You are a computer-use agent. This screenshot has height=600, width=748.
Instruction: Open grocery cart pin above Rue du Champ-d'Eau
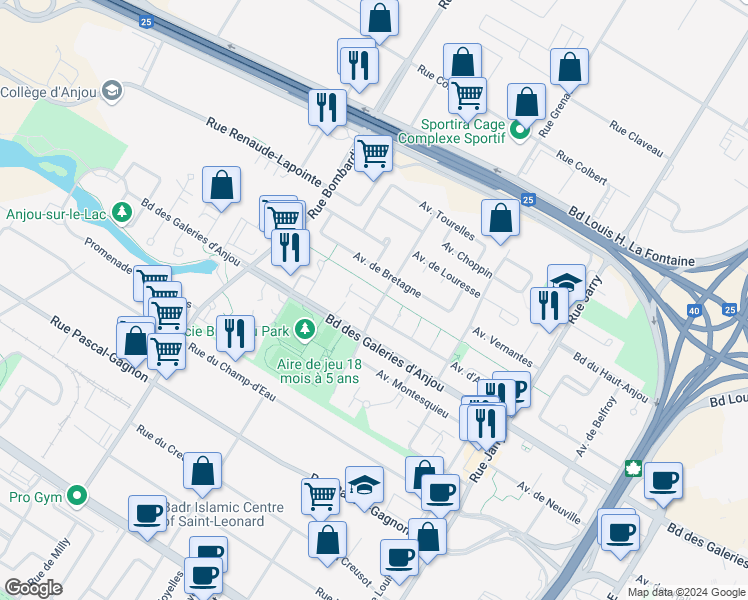[x=166, y=355]
